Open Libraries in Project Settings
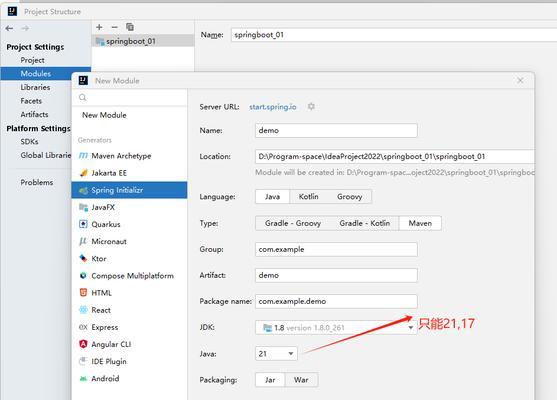Image resolution: width=557 pixels, height=400 pixels. pos(35,87)
